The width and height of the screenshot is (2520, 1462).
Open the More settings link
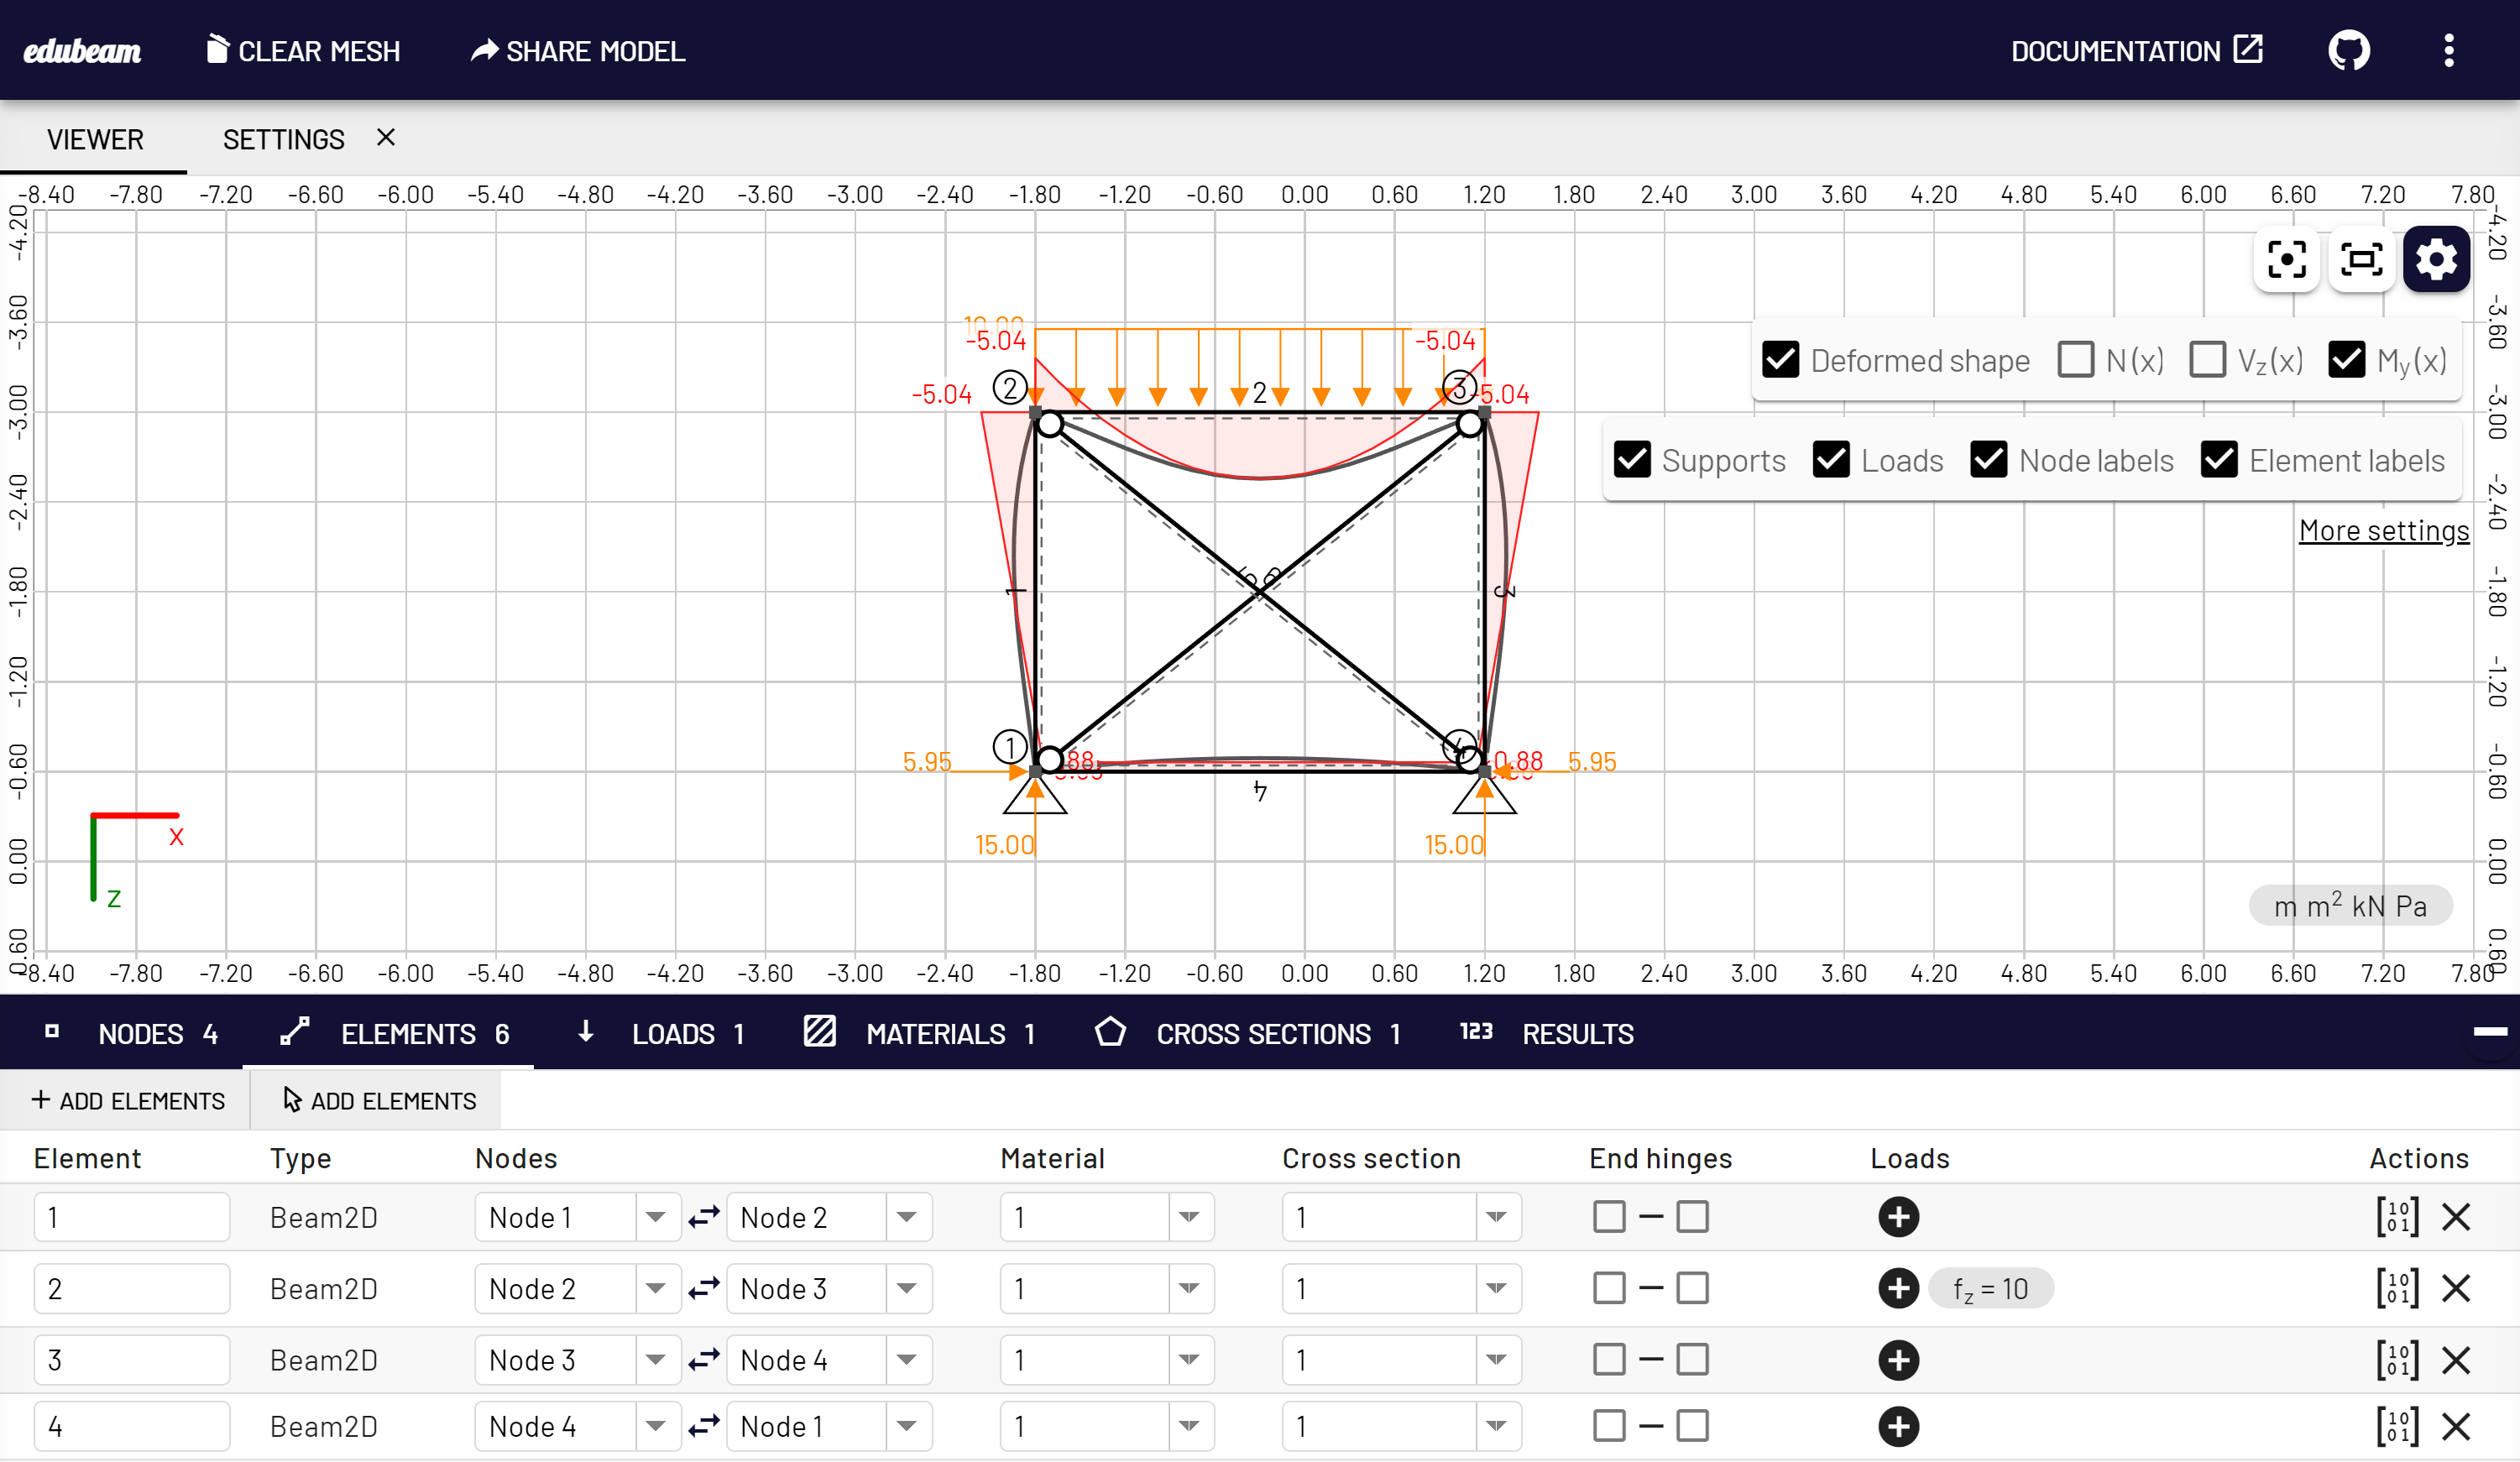click(x=2383, y=530)
